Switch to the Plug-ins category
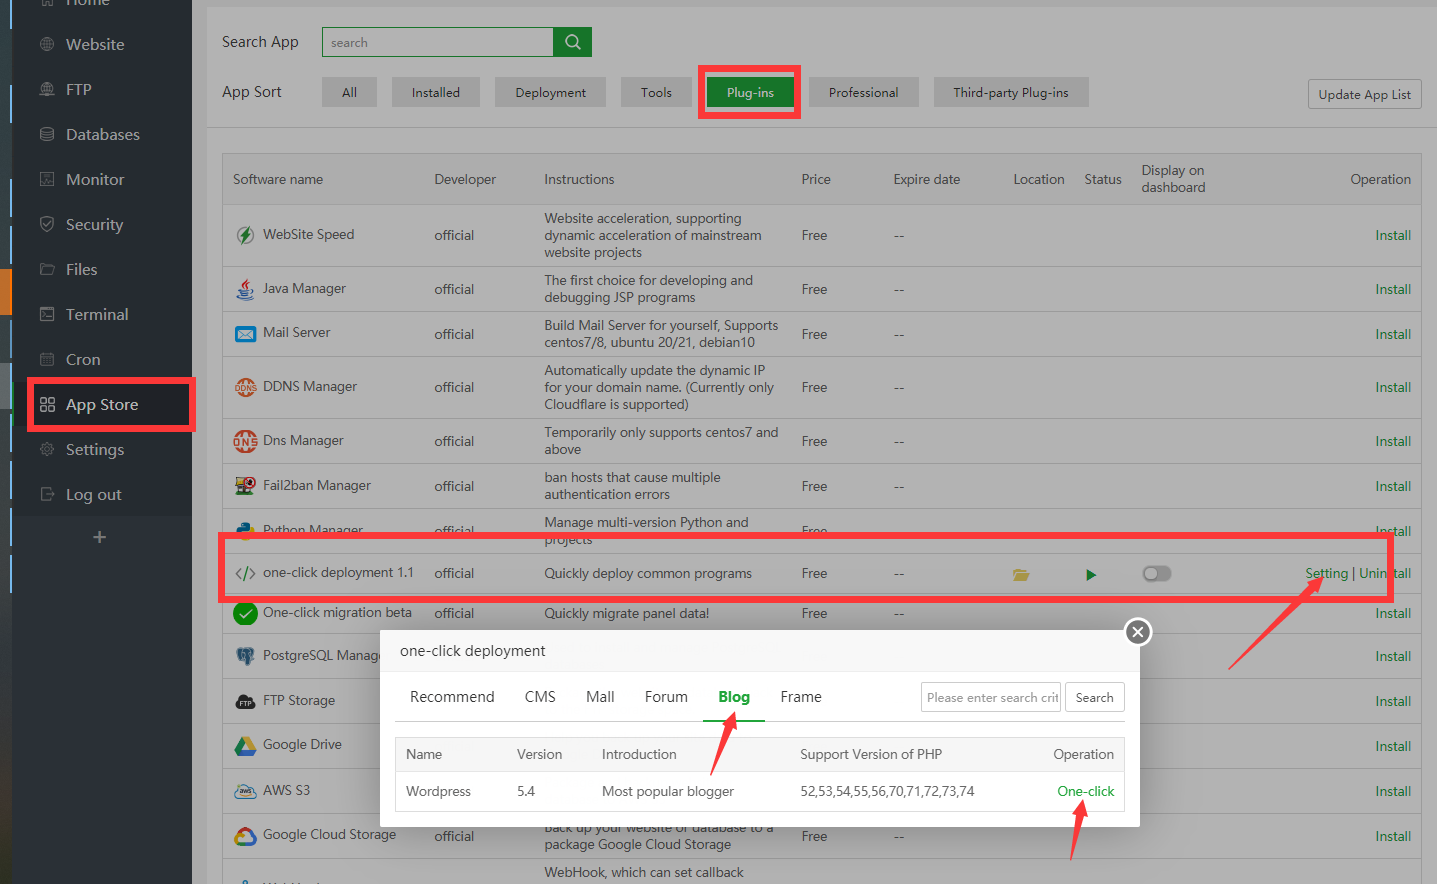The width and height of the screenshot is (1437, 884). tap(750, 93)
